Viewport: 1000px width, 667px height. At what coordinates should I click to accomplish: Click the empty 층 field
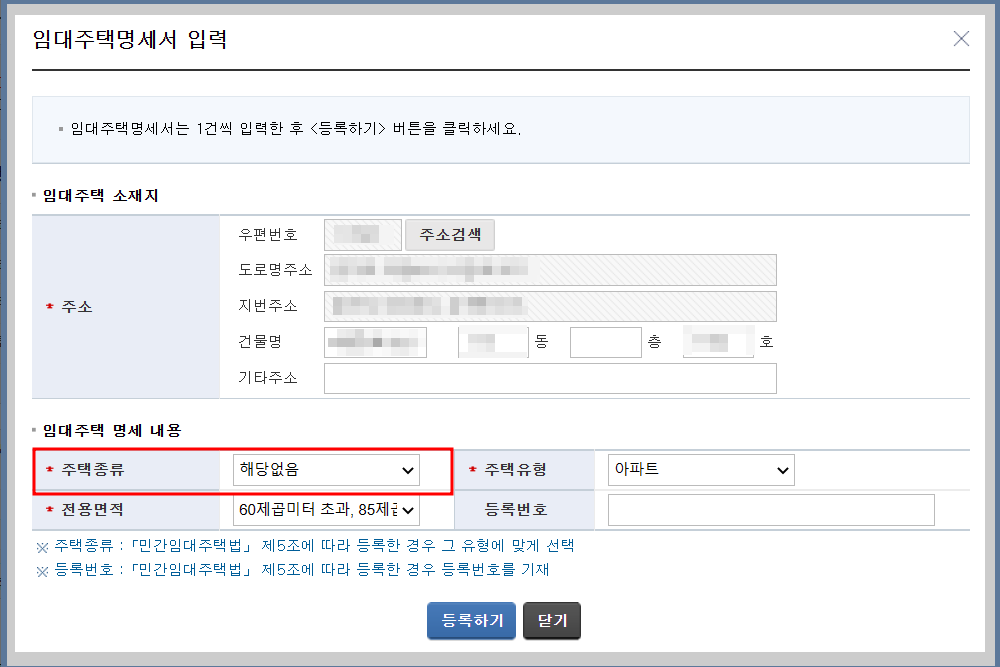coord(604,341)
